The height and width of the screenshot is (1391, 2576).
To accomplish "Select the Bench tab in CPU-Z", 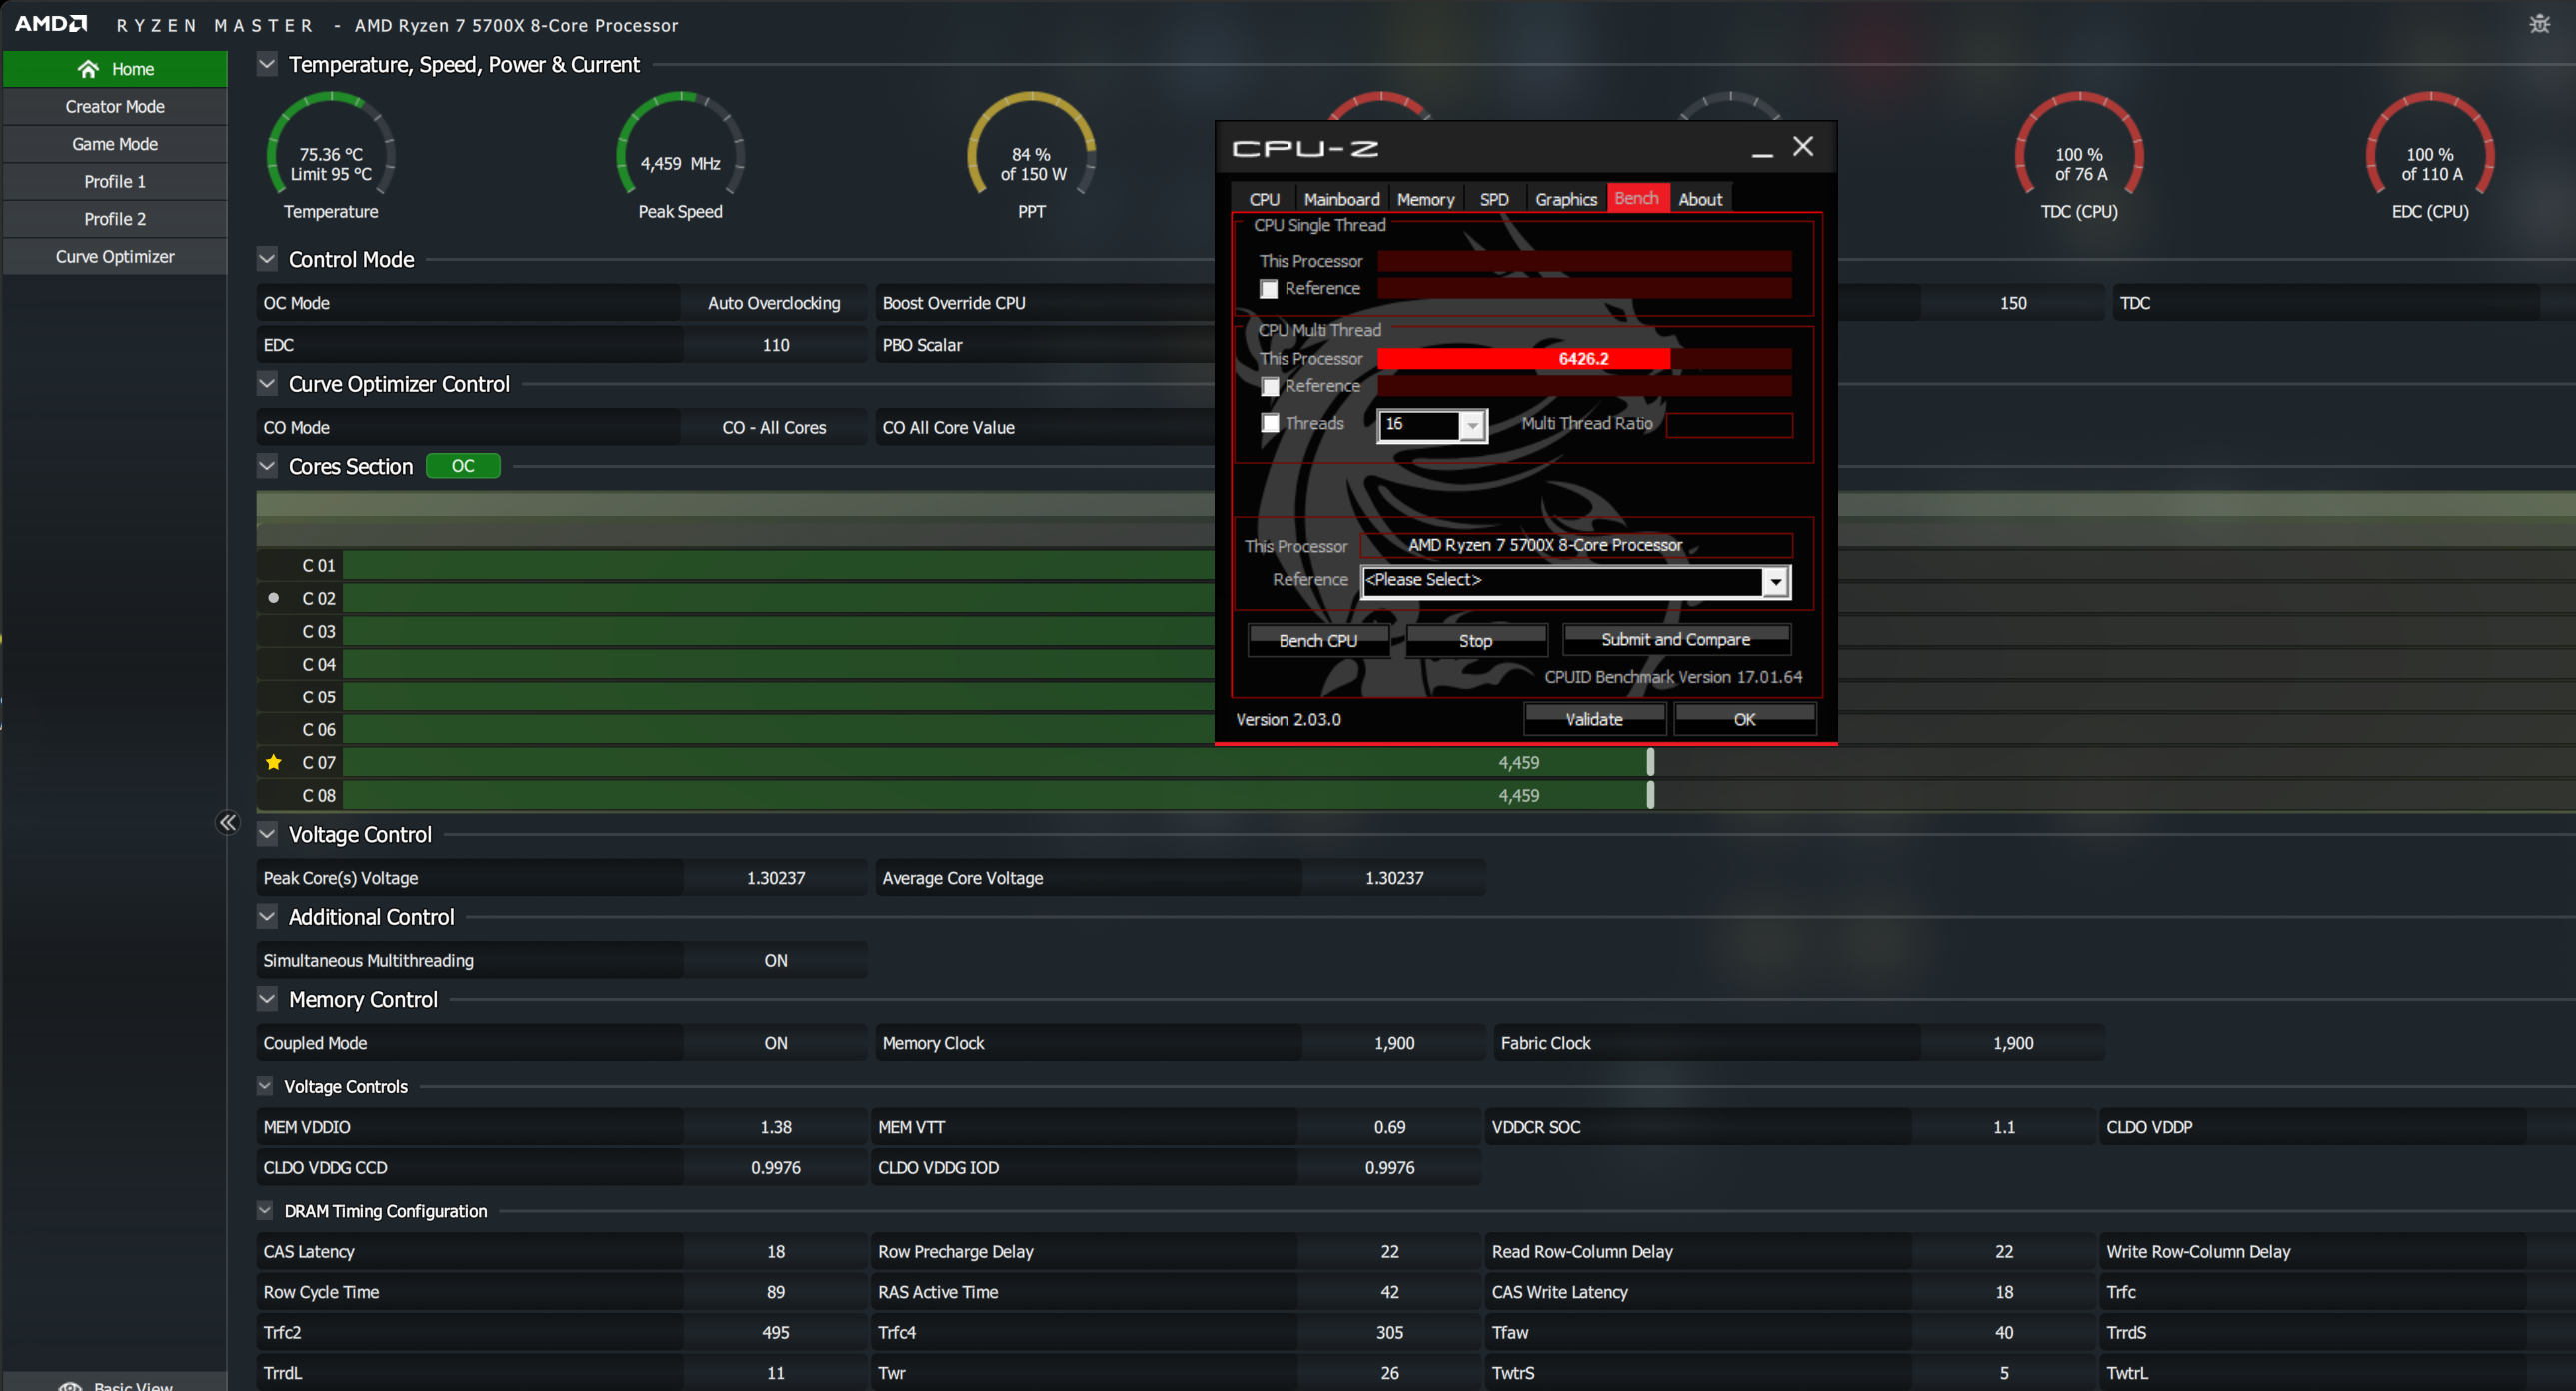I will coord(1637,198).
